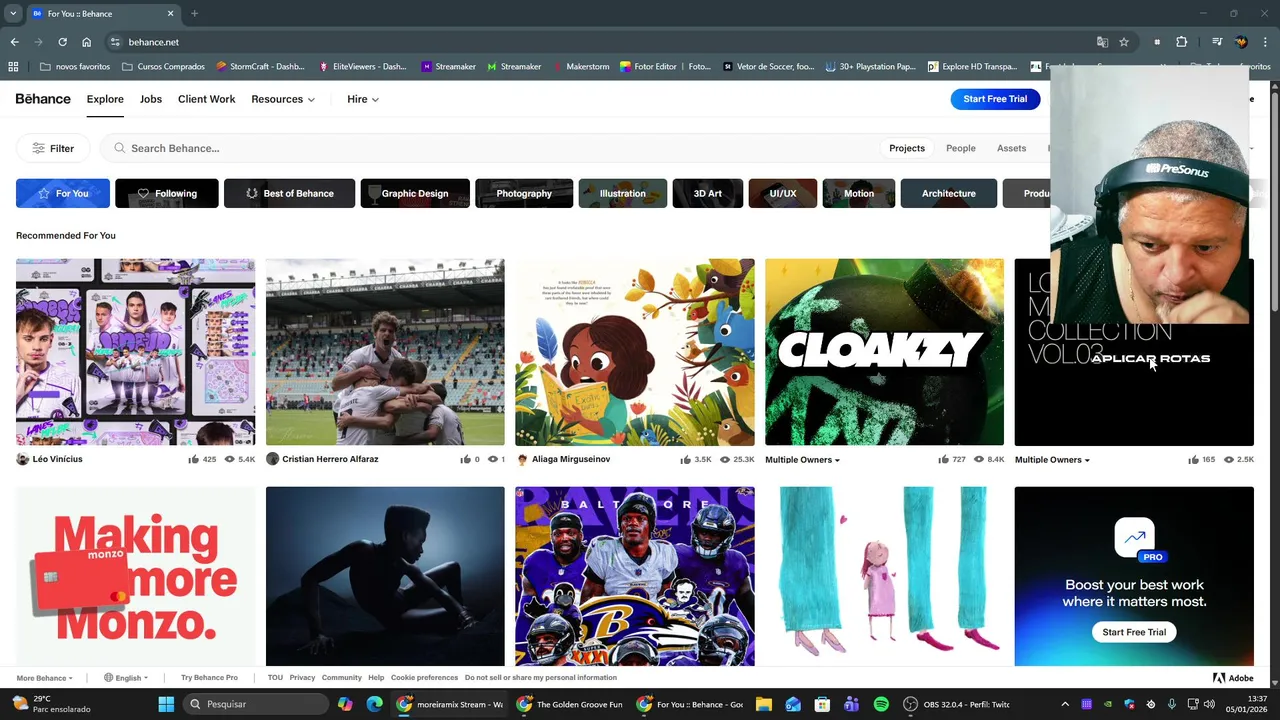Click the filter sliders icon
Viewport: 1280px width, 720px height.
38,148
